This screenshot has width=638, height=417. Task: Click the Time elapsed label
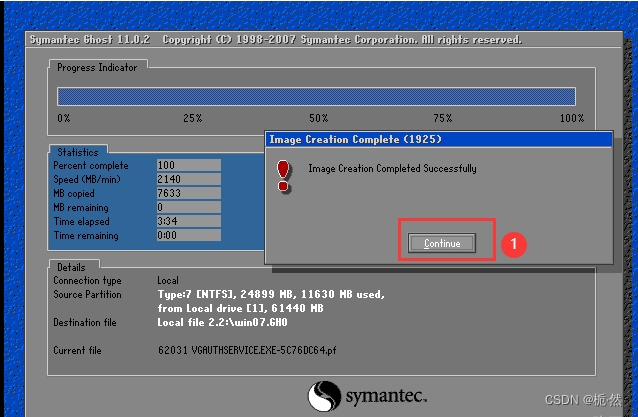pos(81,221)
